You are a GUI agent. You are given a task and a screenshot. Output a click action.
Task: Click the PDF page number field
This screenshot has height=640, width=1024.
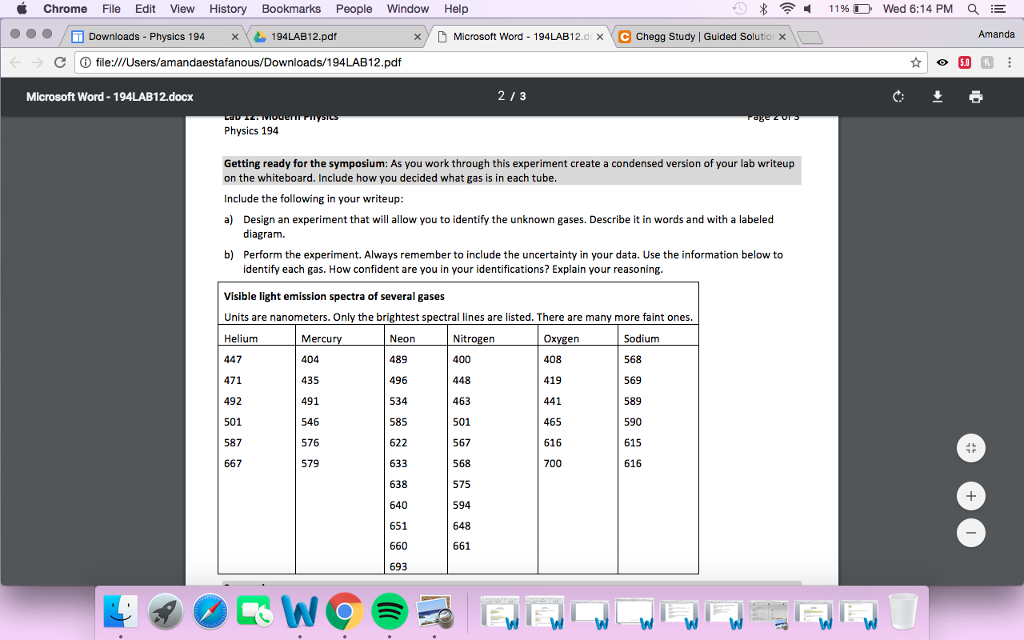point(501,96)
